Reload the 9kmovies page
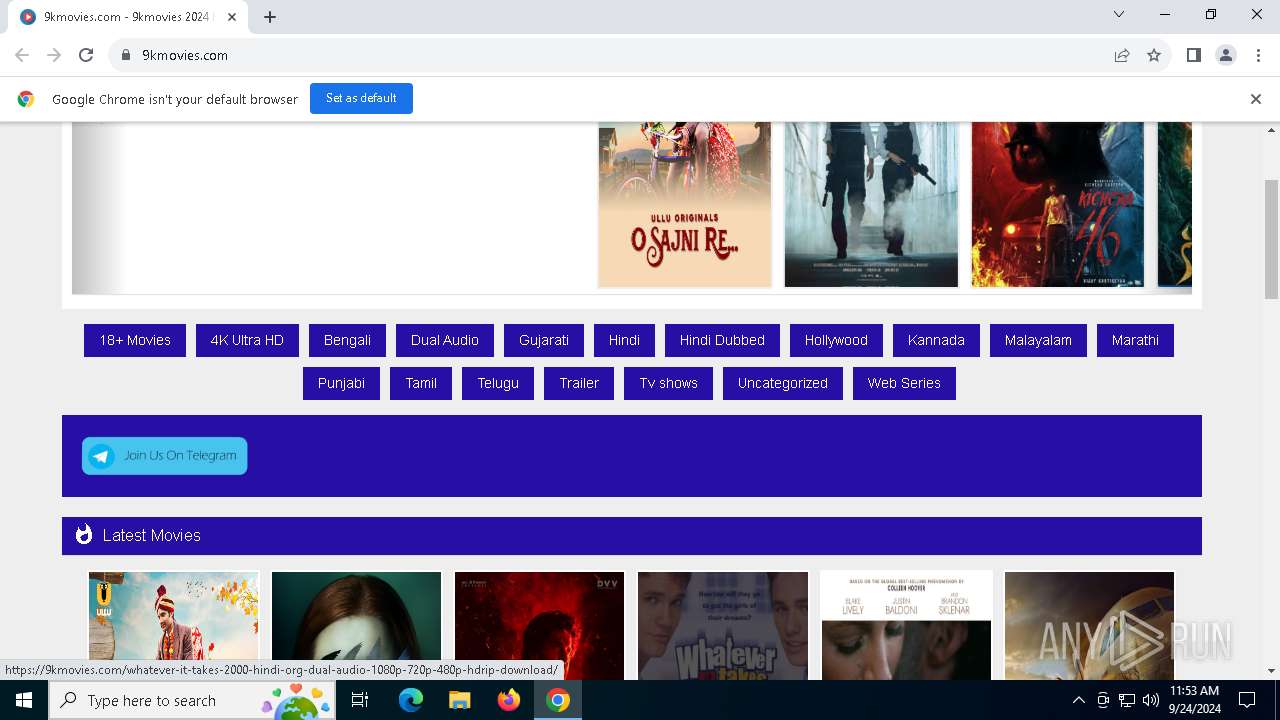This screenshot has width=1280, height=720. (86, 55)
